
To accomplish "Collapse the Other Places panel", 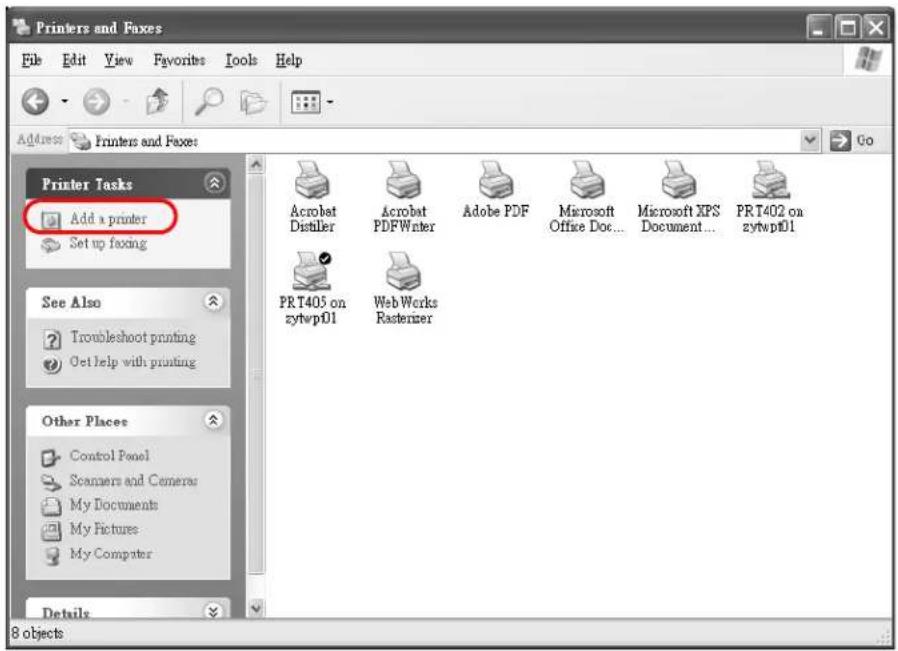I will point(214,420).
